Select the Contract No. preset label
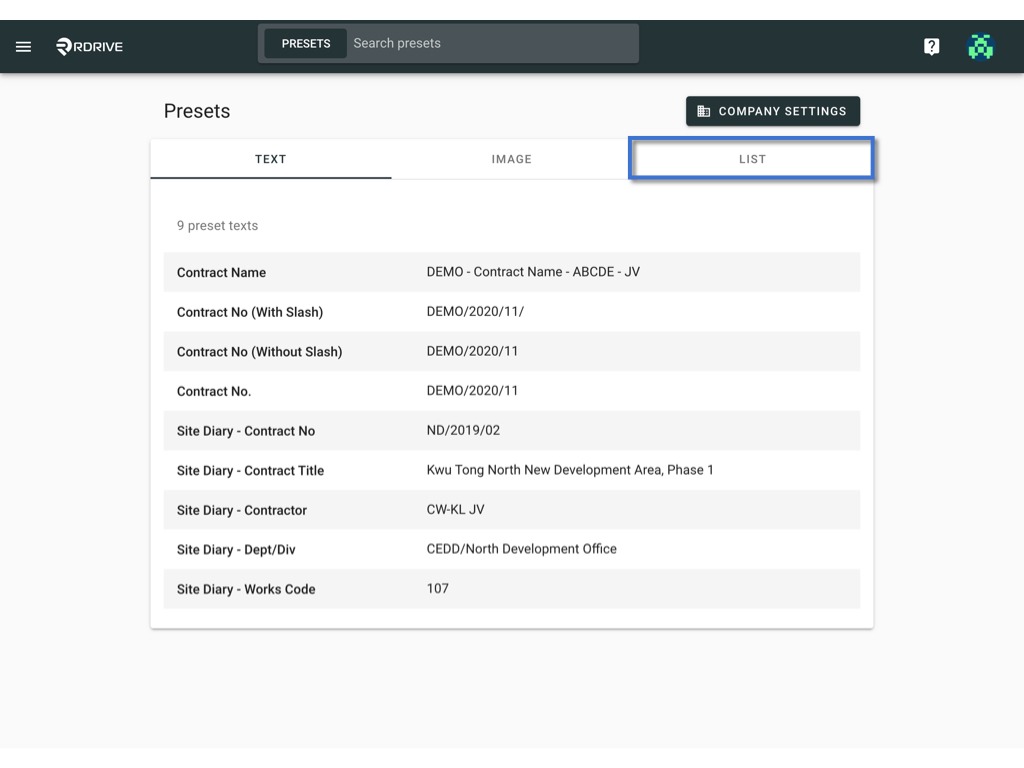1024x768 pixels. [x=214, y=391]
